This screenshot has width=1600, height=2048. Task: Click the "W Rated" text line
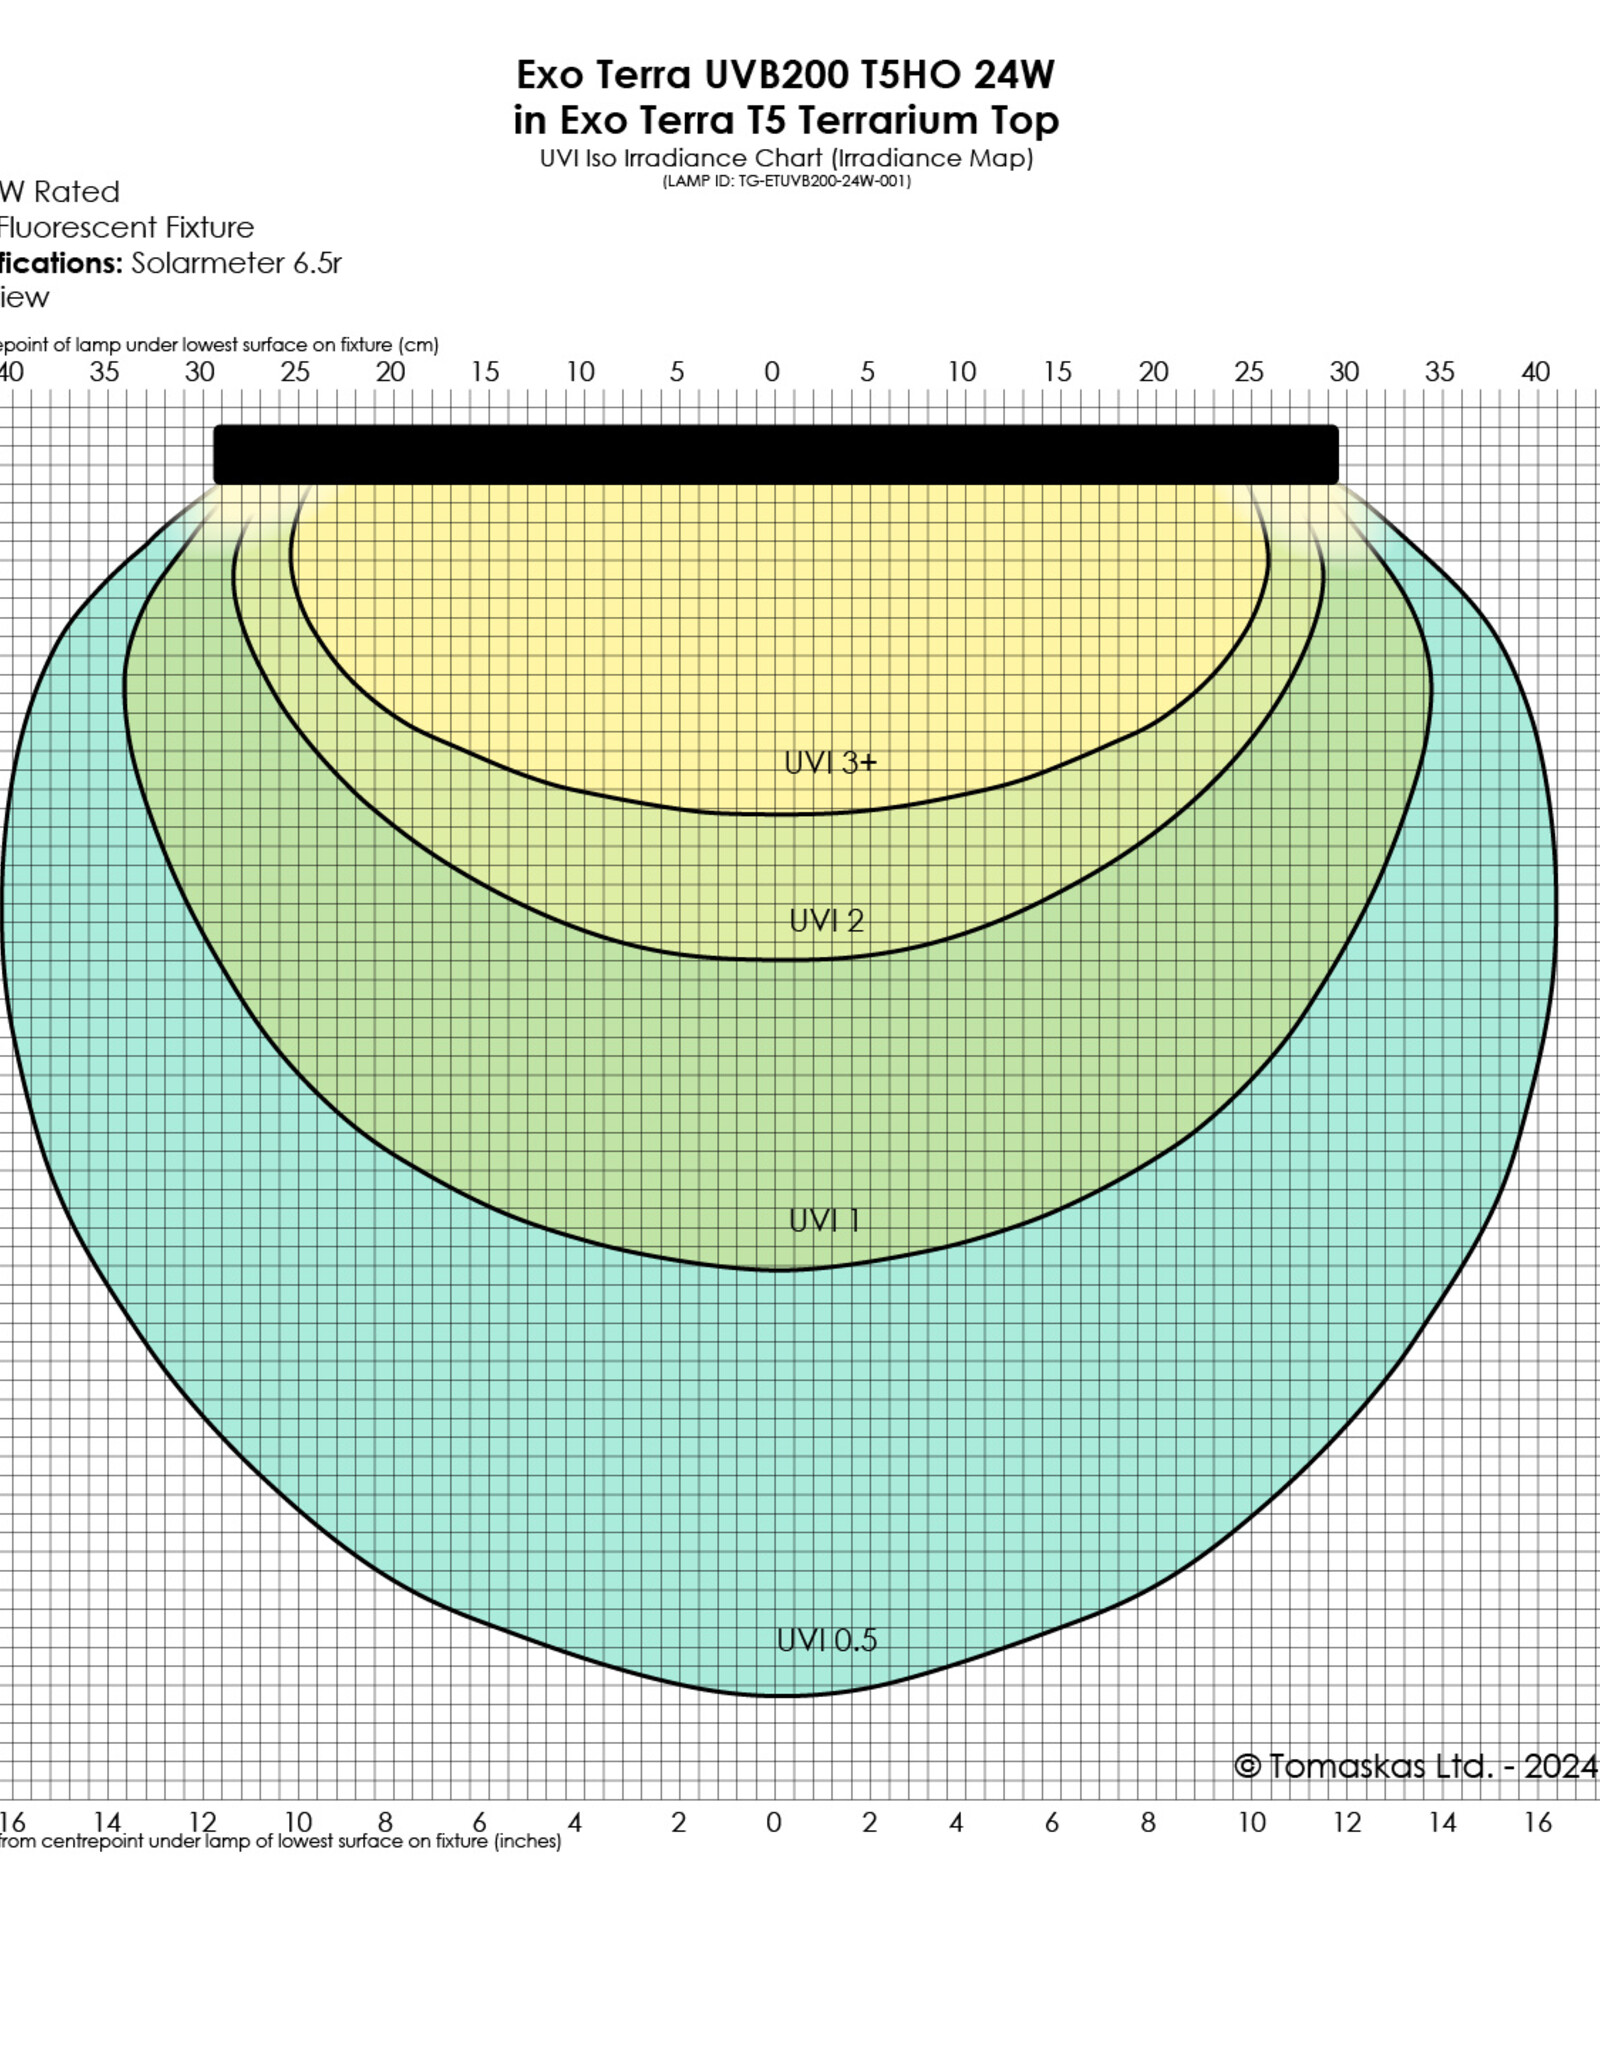pyautogui.click(x=60, y=192)
